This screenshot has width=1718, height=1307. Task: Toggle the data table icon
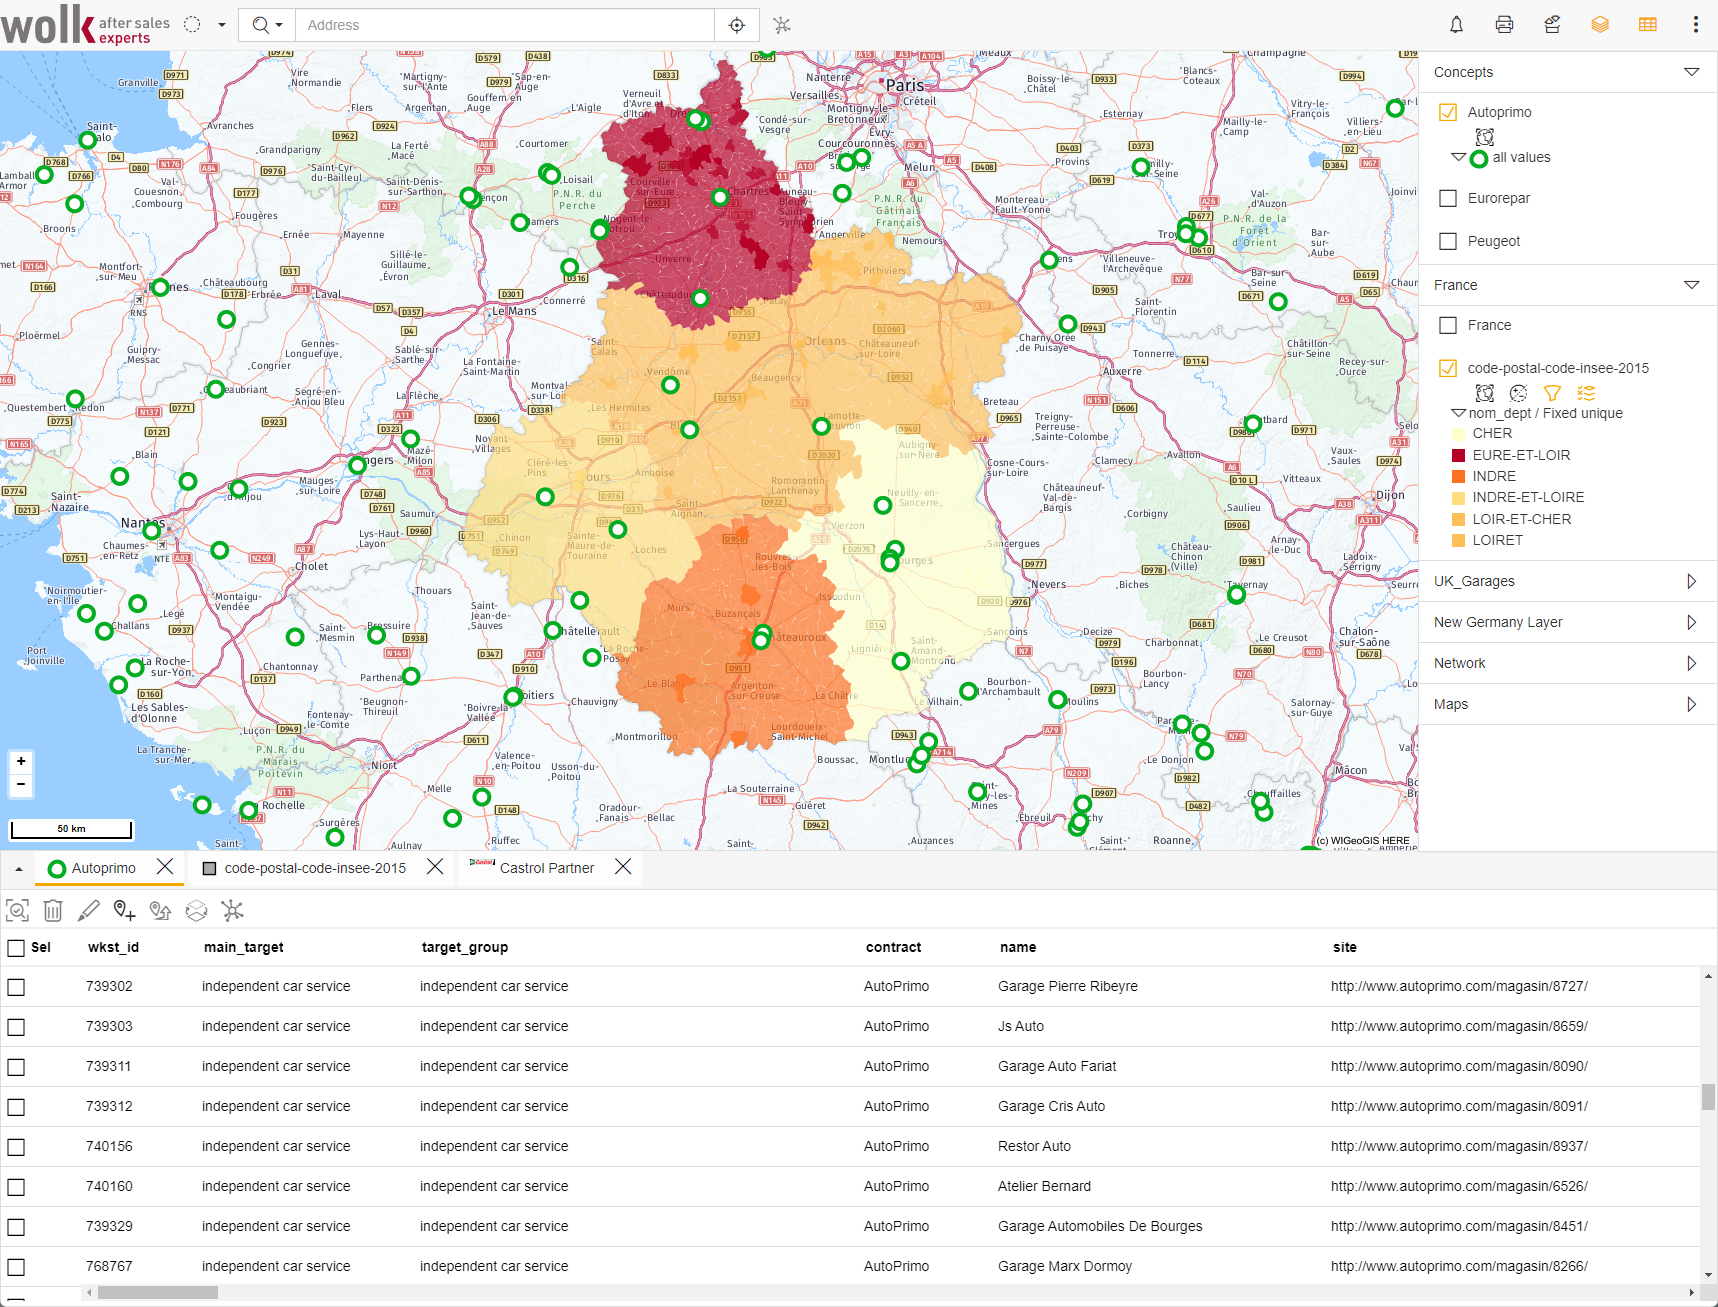click(x=1648, y=25)
